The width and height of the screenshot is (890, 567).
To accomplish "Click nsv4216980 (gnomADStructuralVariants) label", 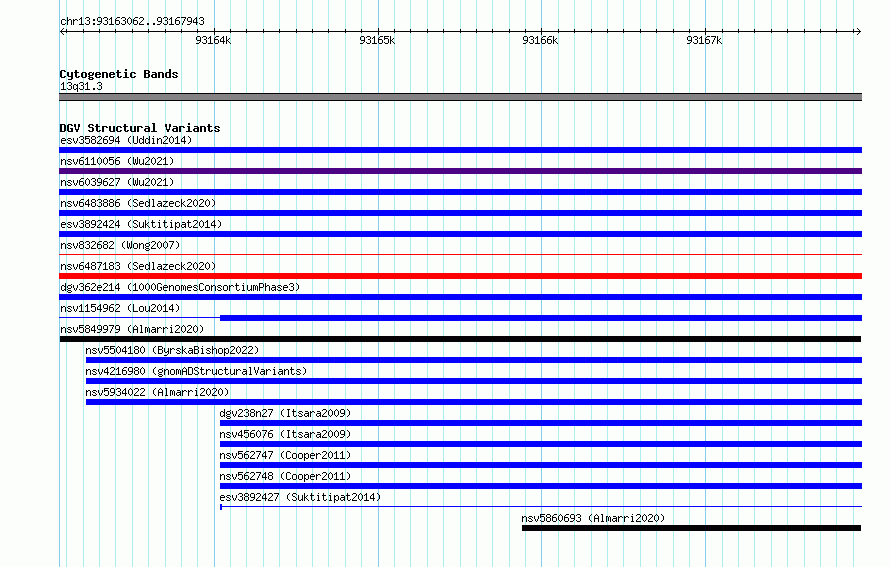I will pos(196,371).
